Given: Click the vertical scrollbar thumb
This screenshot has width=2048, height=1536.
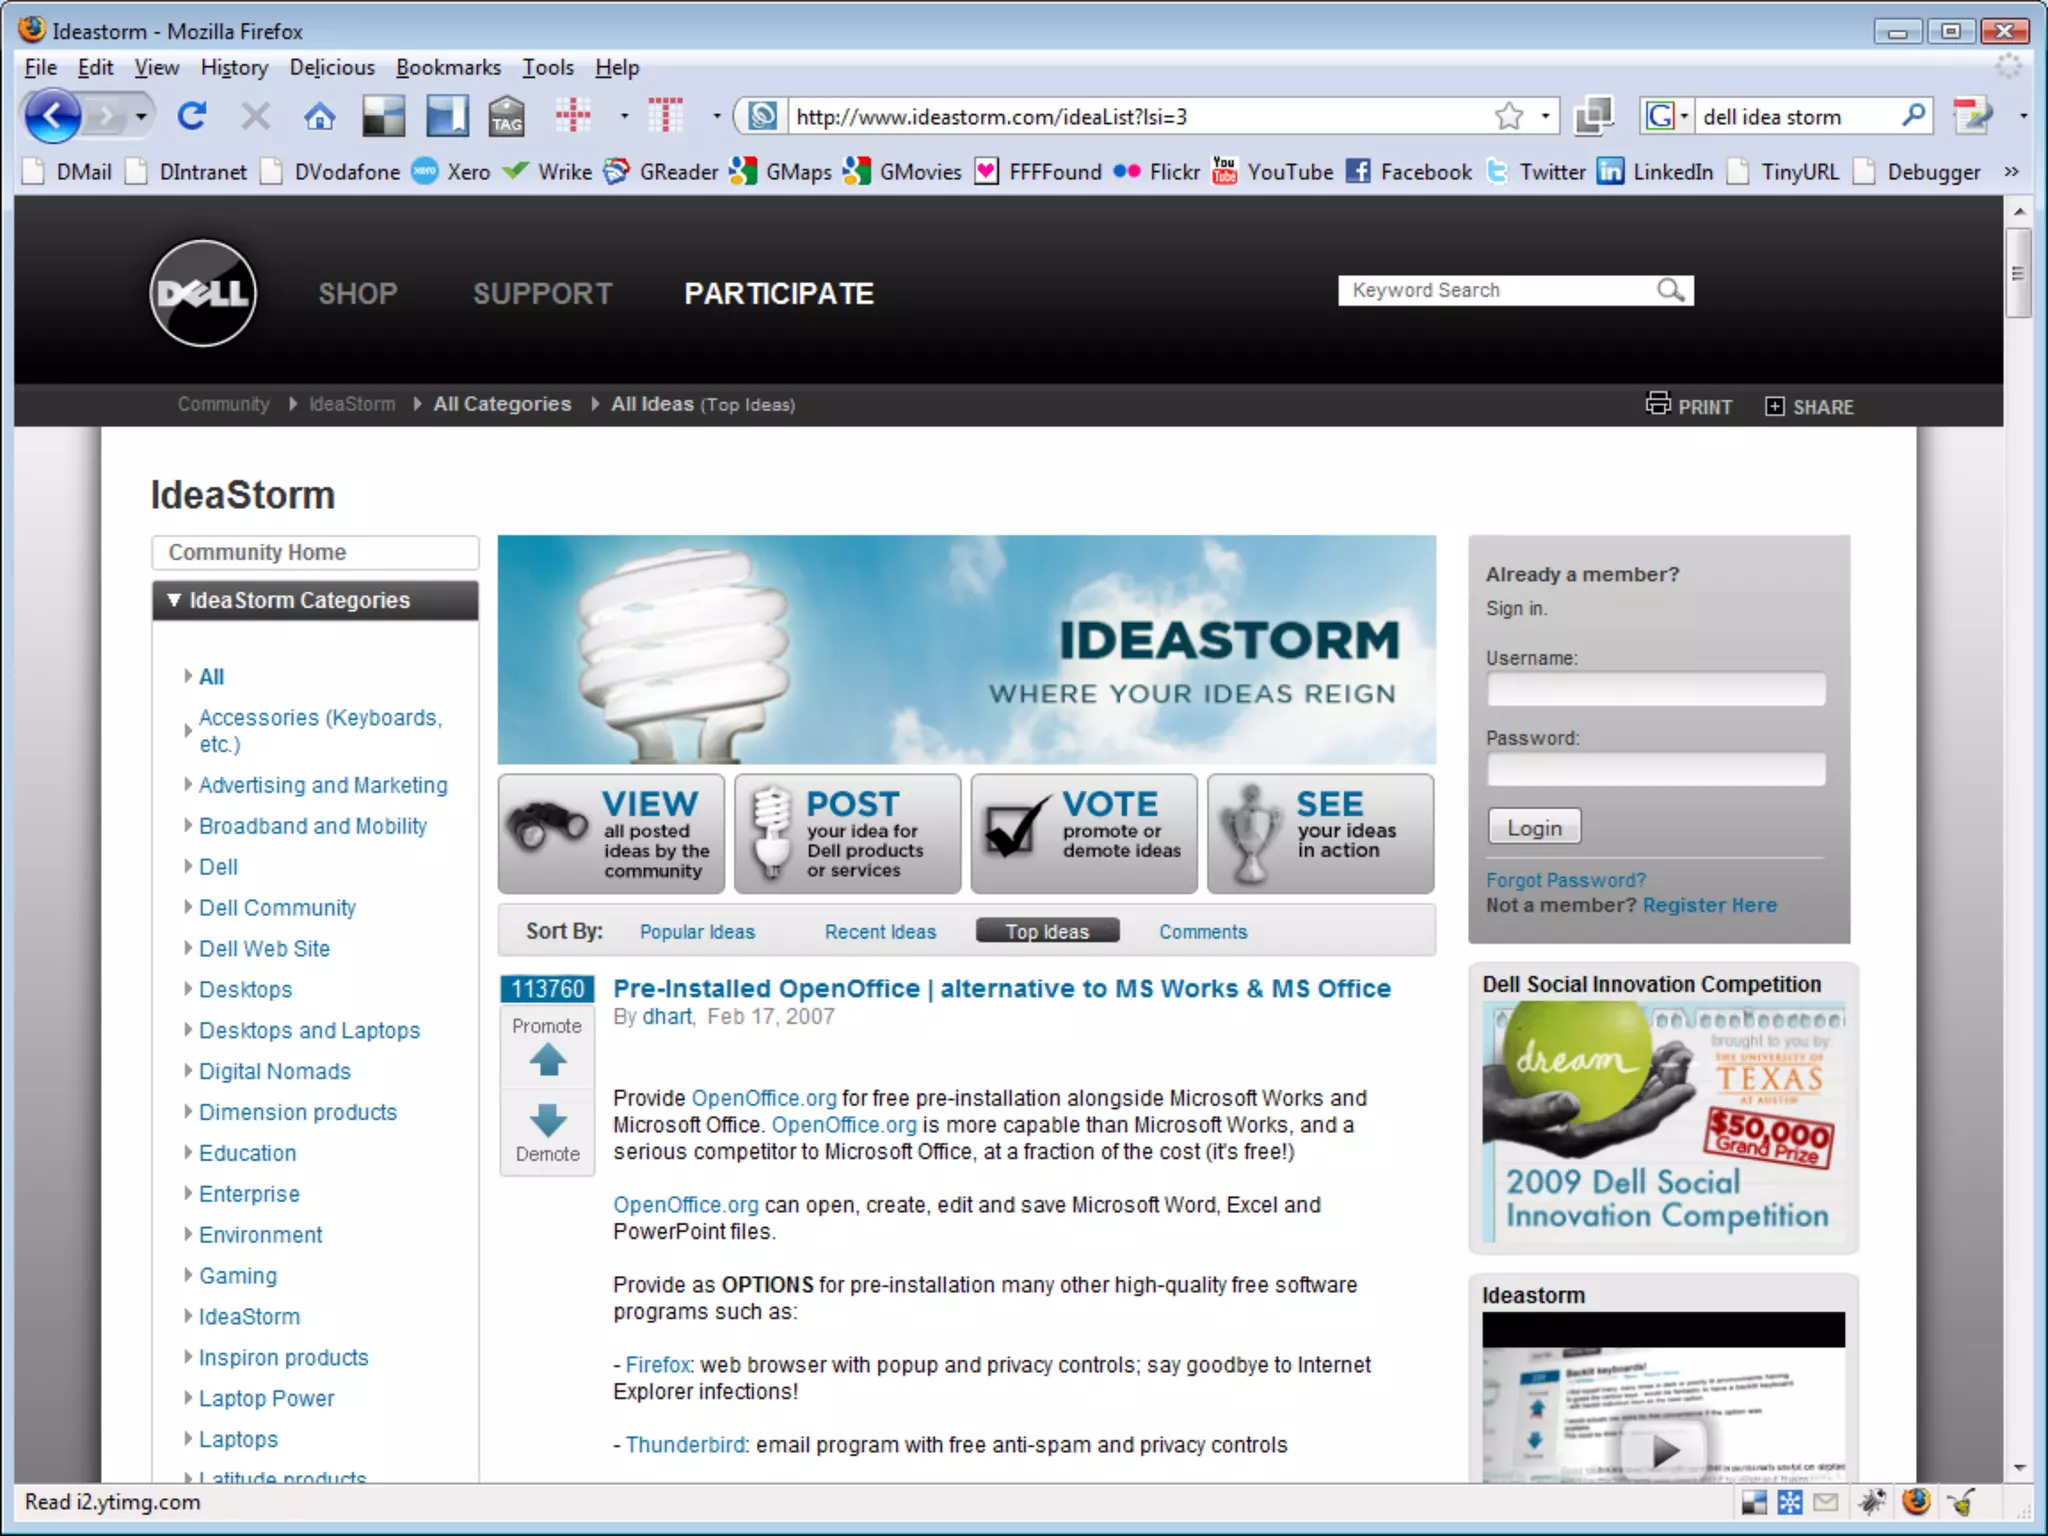Looking at the screenshot, I should tap(2018, 272).
